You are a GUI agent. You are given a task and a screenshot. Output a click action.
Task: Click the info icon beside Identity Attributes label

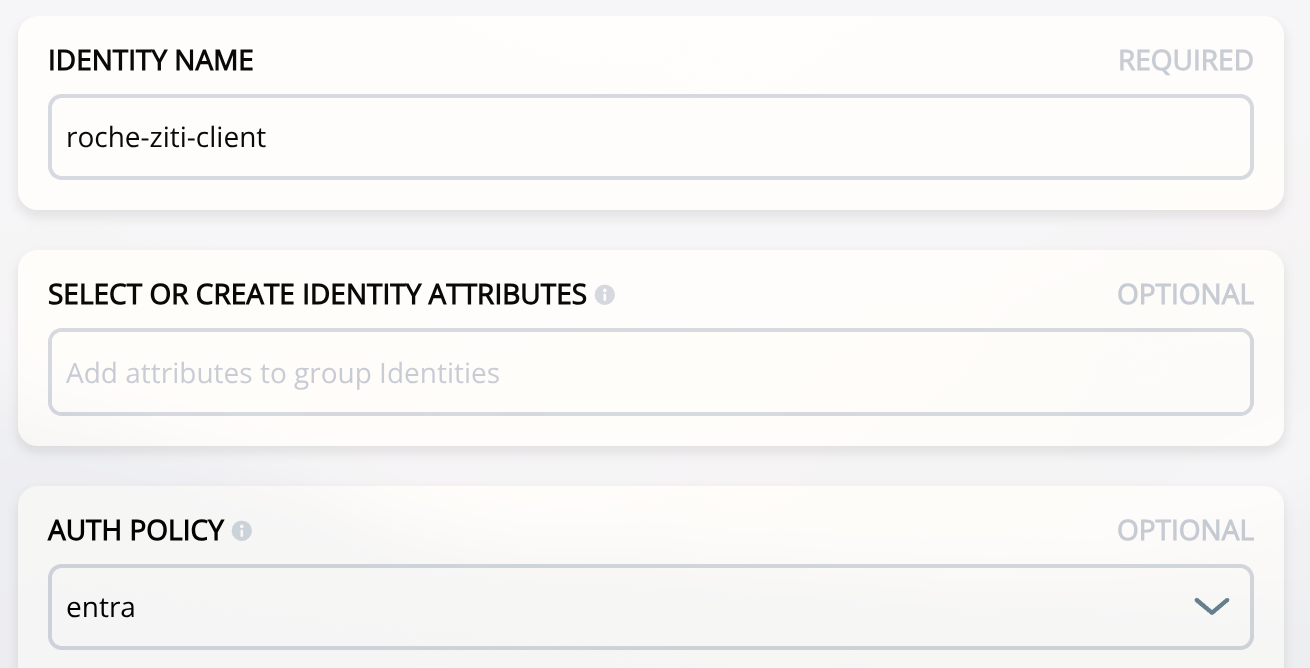(x=604, y=295)
